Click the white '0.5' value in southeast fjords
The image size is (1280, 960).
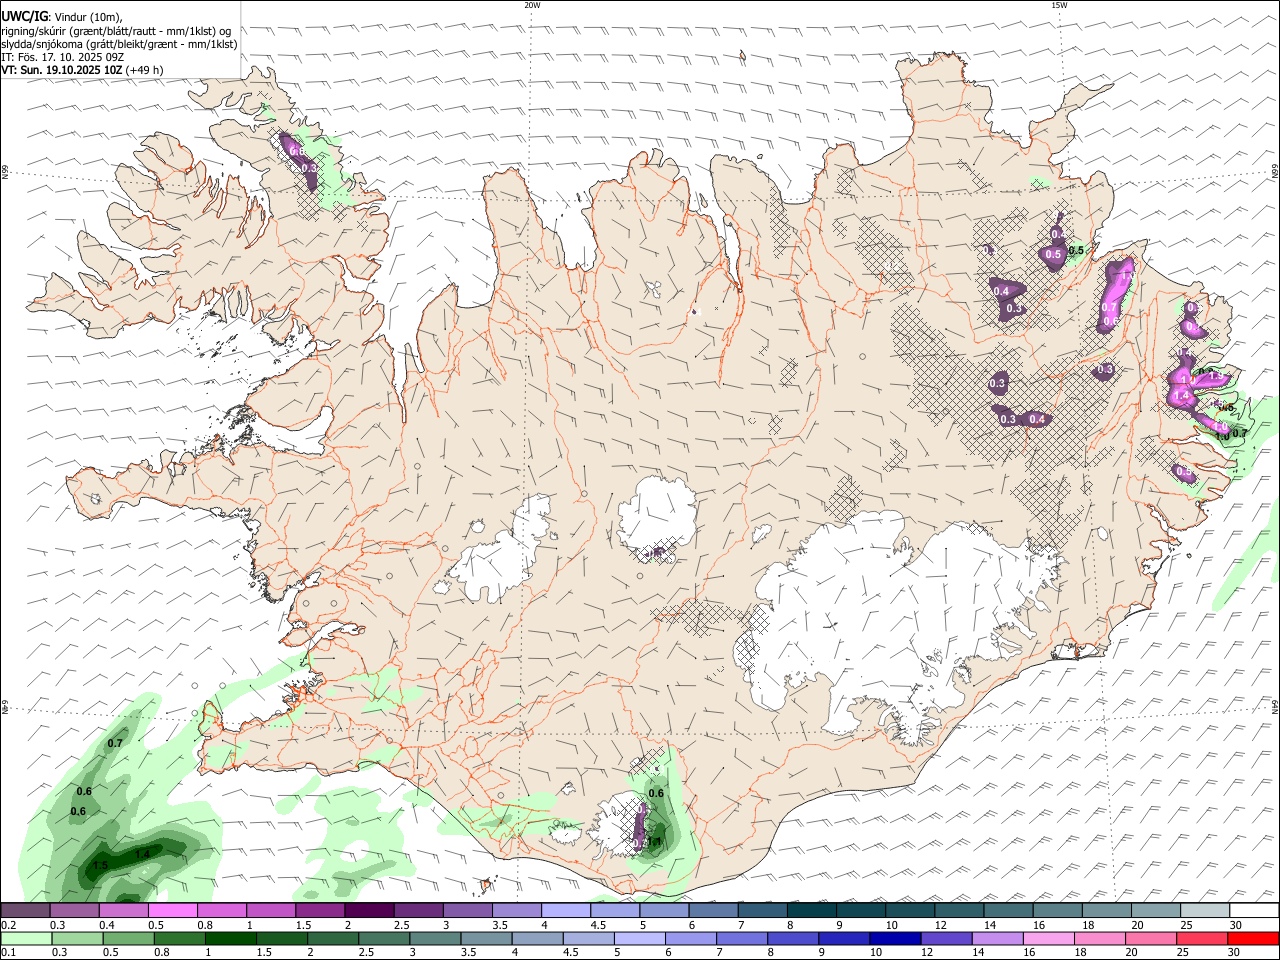(1184, 472)
